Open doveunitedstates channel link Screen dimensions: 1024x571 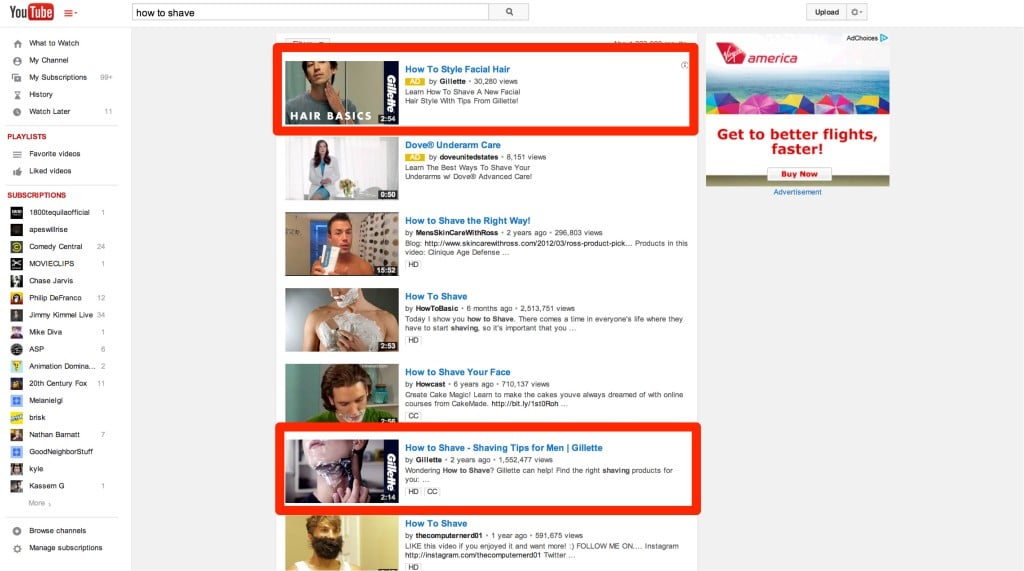[468, 157]
